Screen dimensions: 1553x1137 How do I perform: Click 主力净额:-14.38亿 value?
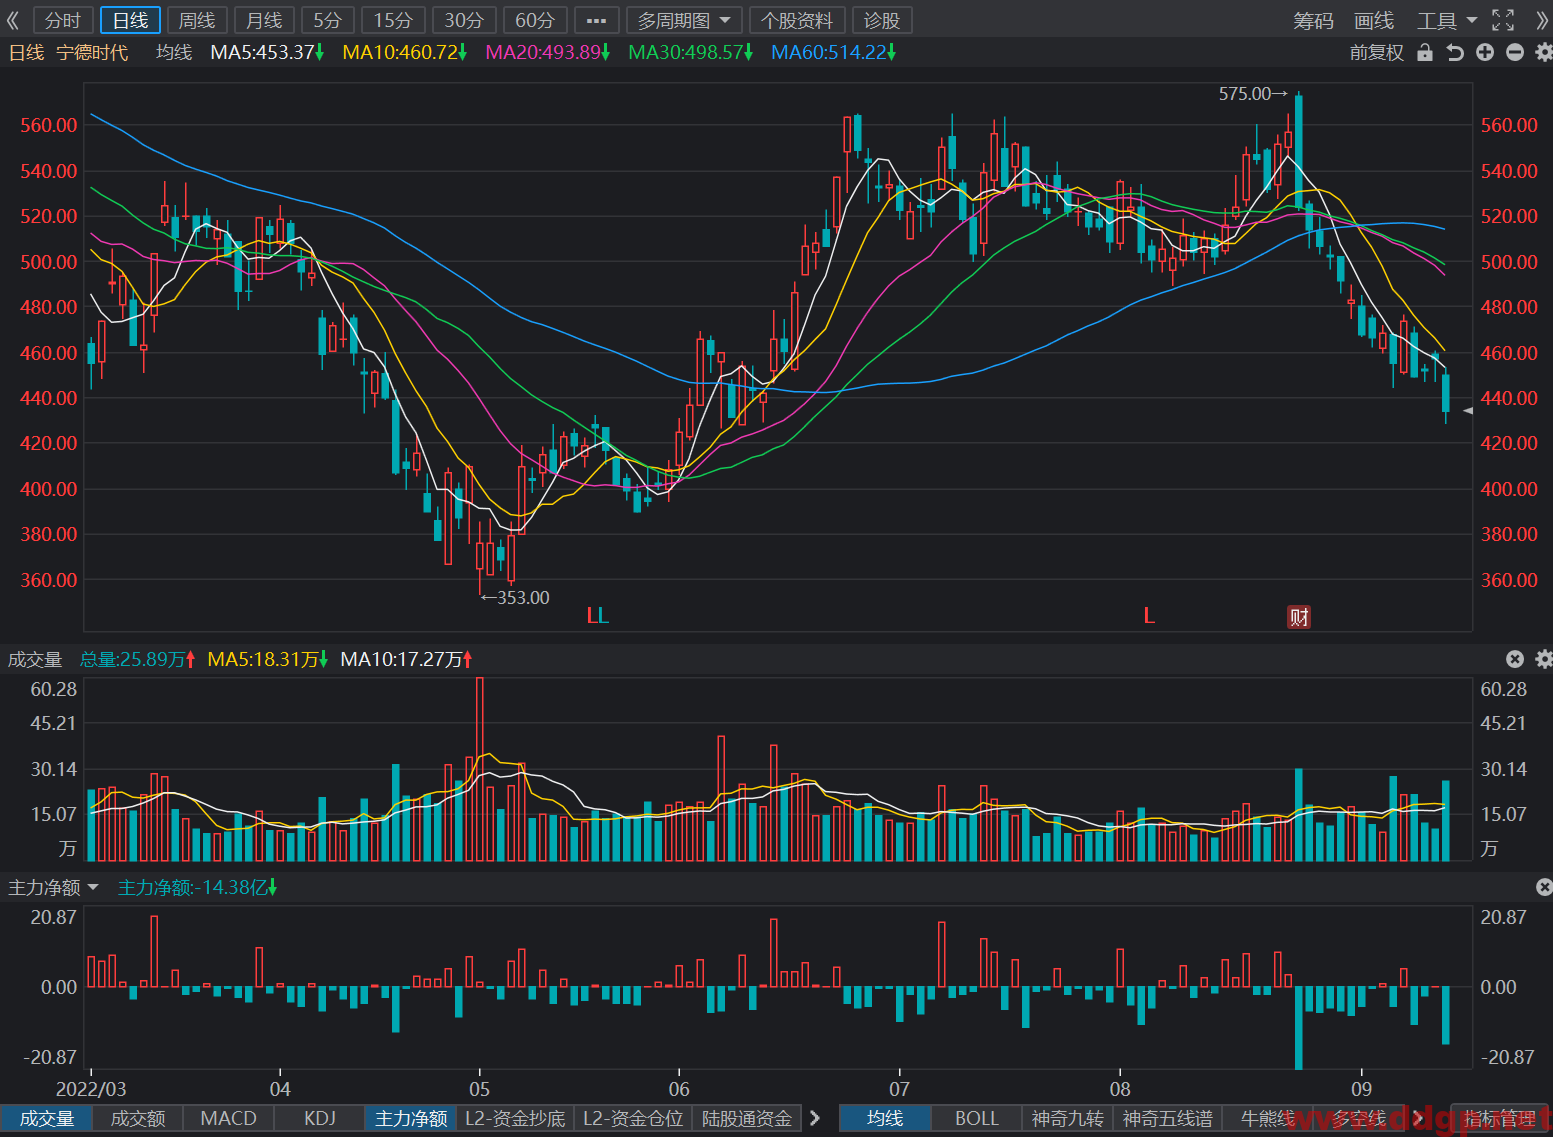198,887
